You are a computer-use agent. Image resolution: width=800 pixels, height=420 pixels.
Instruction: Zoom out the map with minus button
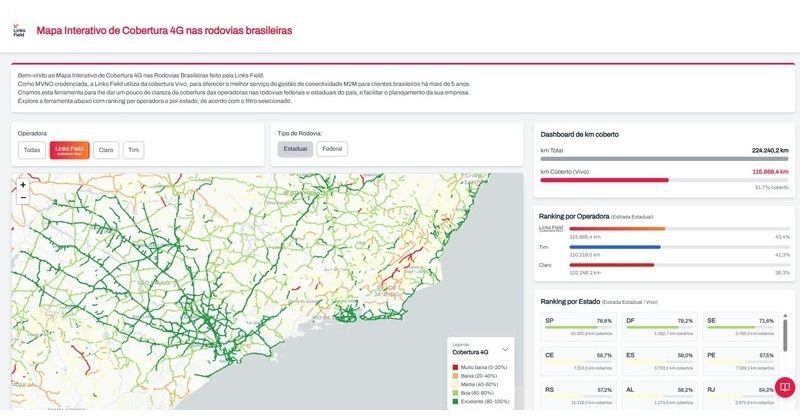click(23, 197)
